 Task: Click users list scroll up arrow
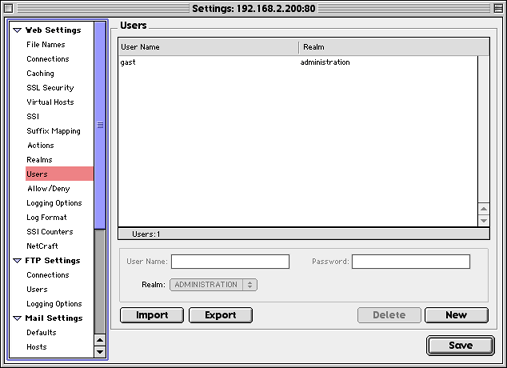pos(483,209)
